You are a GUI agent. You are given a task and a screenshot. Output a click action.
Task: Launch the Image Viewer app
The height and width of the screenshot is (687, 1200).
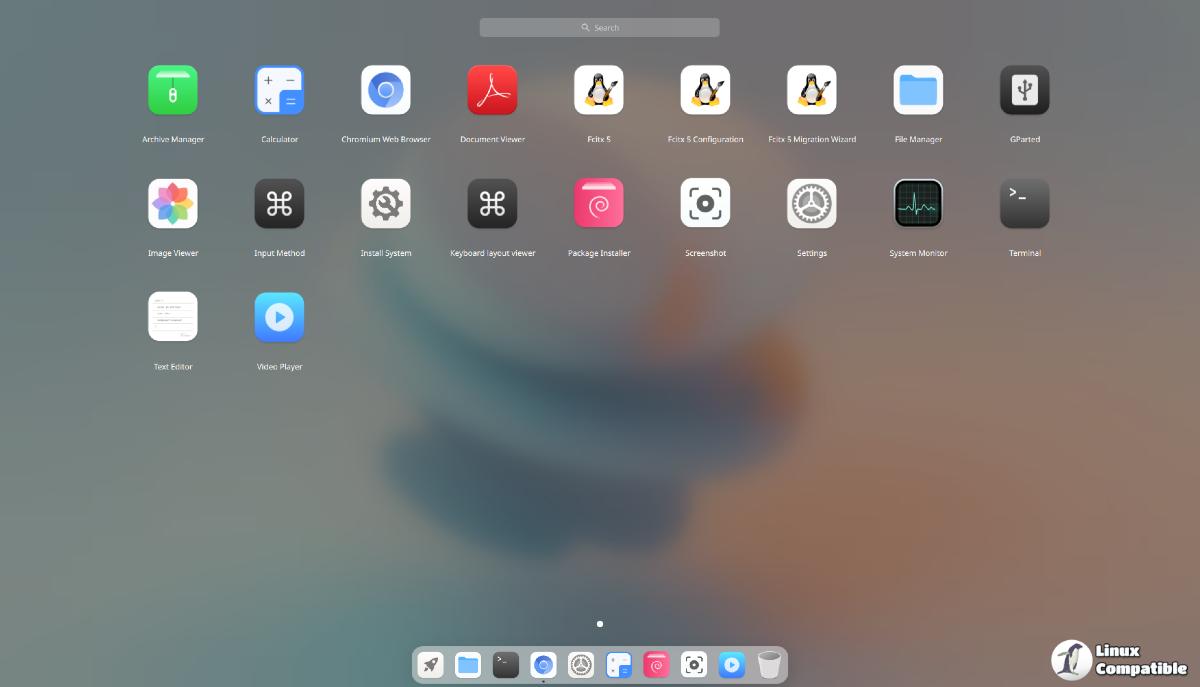(x=173, y=204)
